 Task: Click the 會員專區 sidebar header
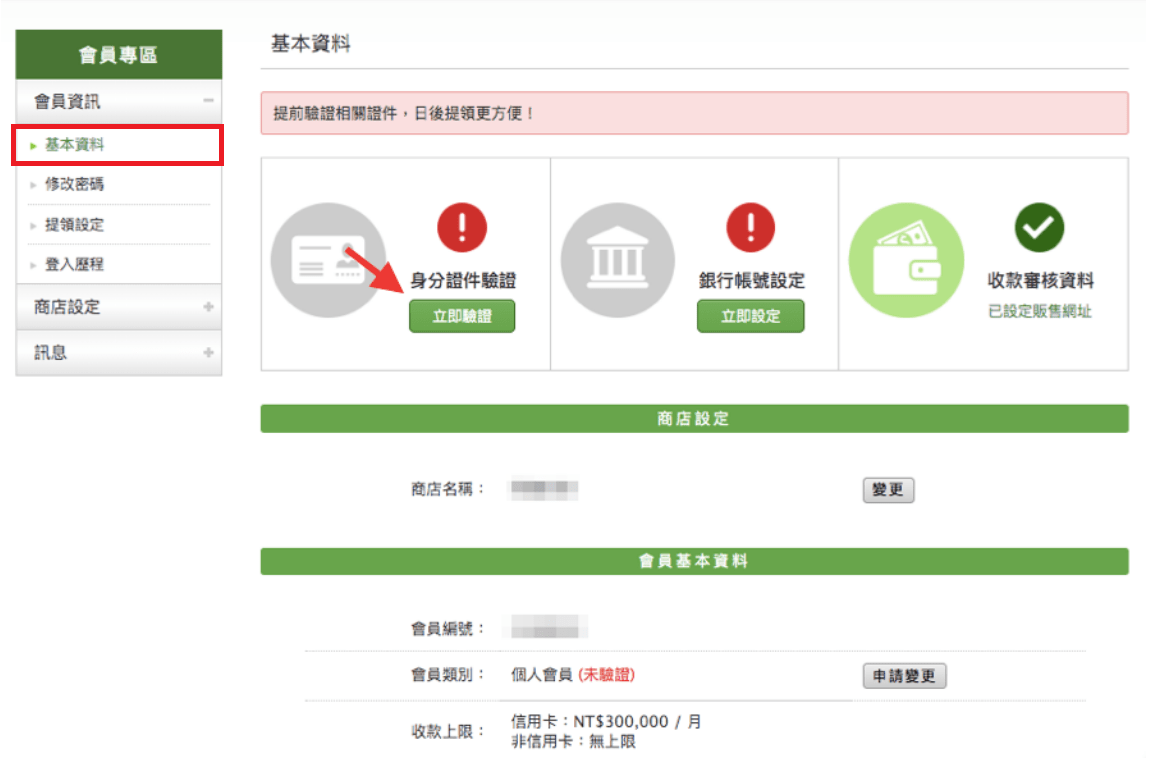(x=119, y=55)
